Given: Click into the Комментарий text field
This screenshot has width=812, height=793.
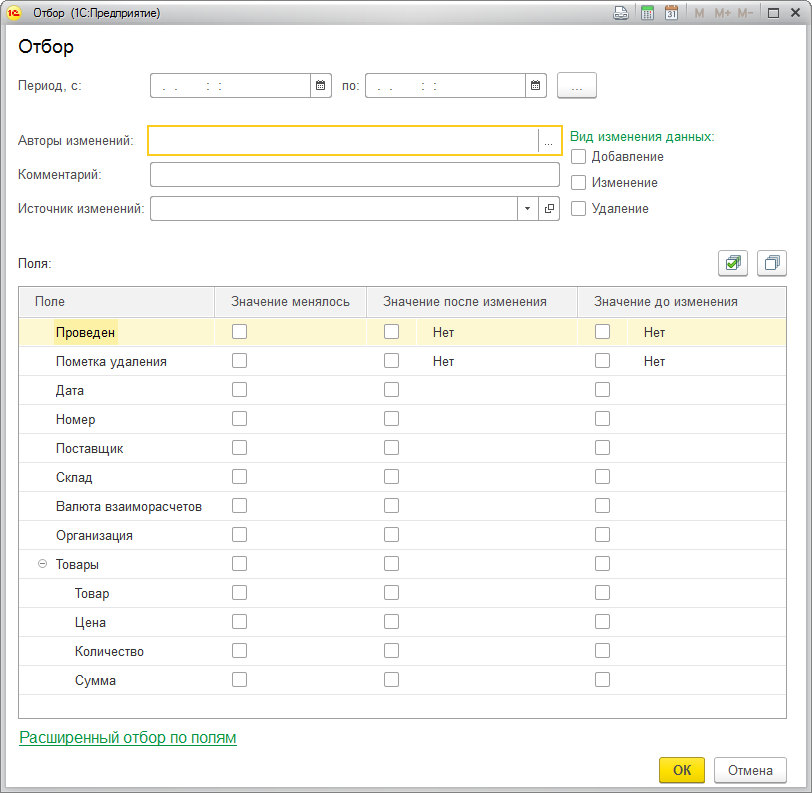Looking at the screenshot, I should click(x=354, y=175).
